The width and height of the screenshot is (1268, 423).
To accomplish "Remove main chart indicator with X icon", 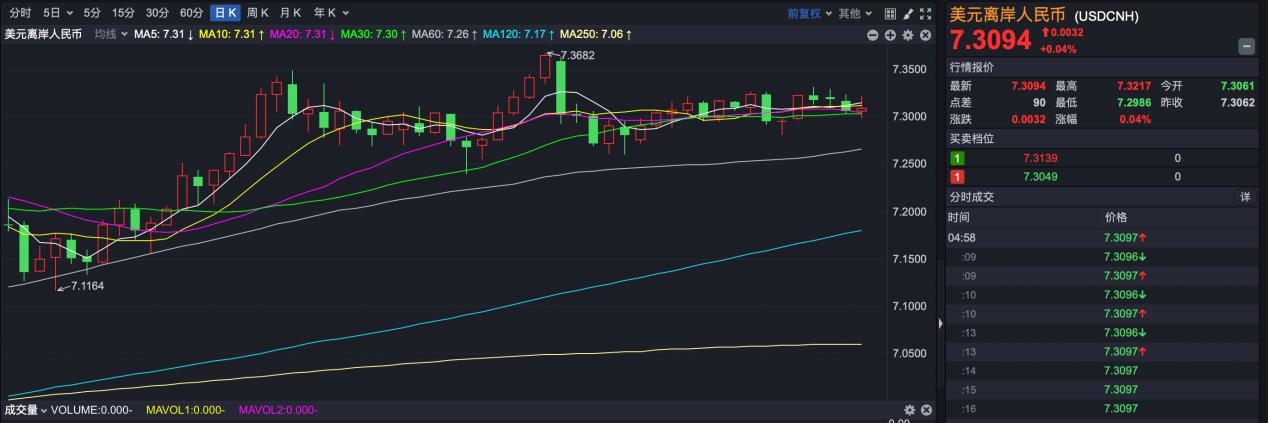I will (925, 35).
